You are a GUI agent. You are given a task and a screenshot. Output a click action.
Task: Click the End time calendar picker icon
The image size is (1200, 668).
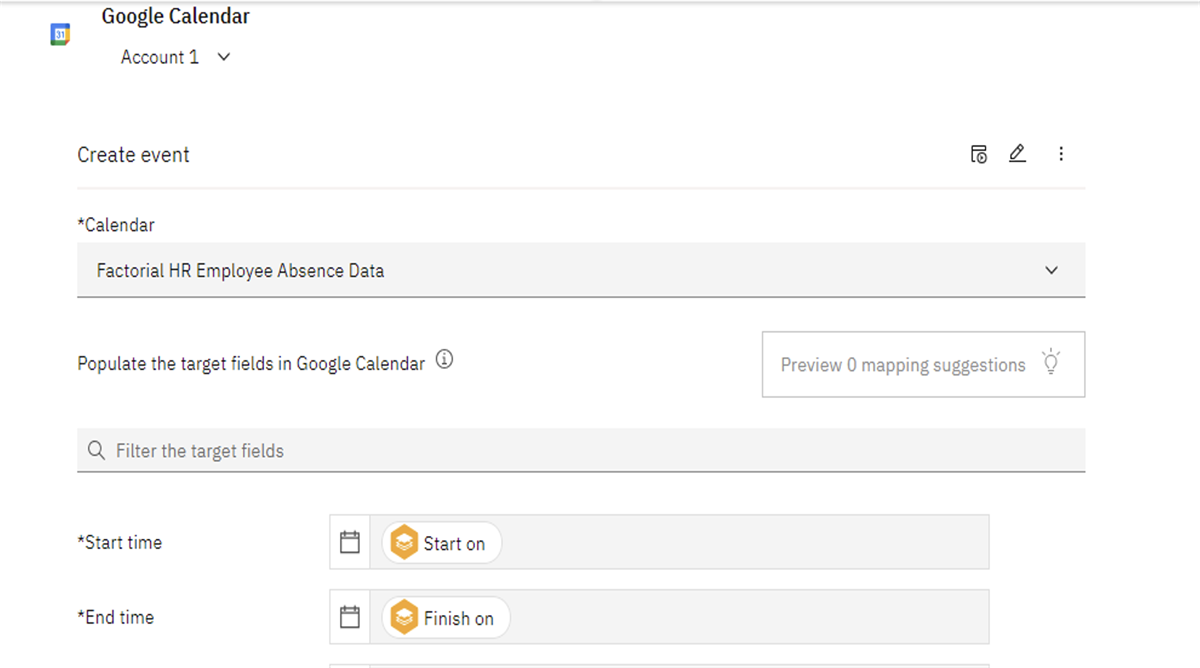point(350,618)
